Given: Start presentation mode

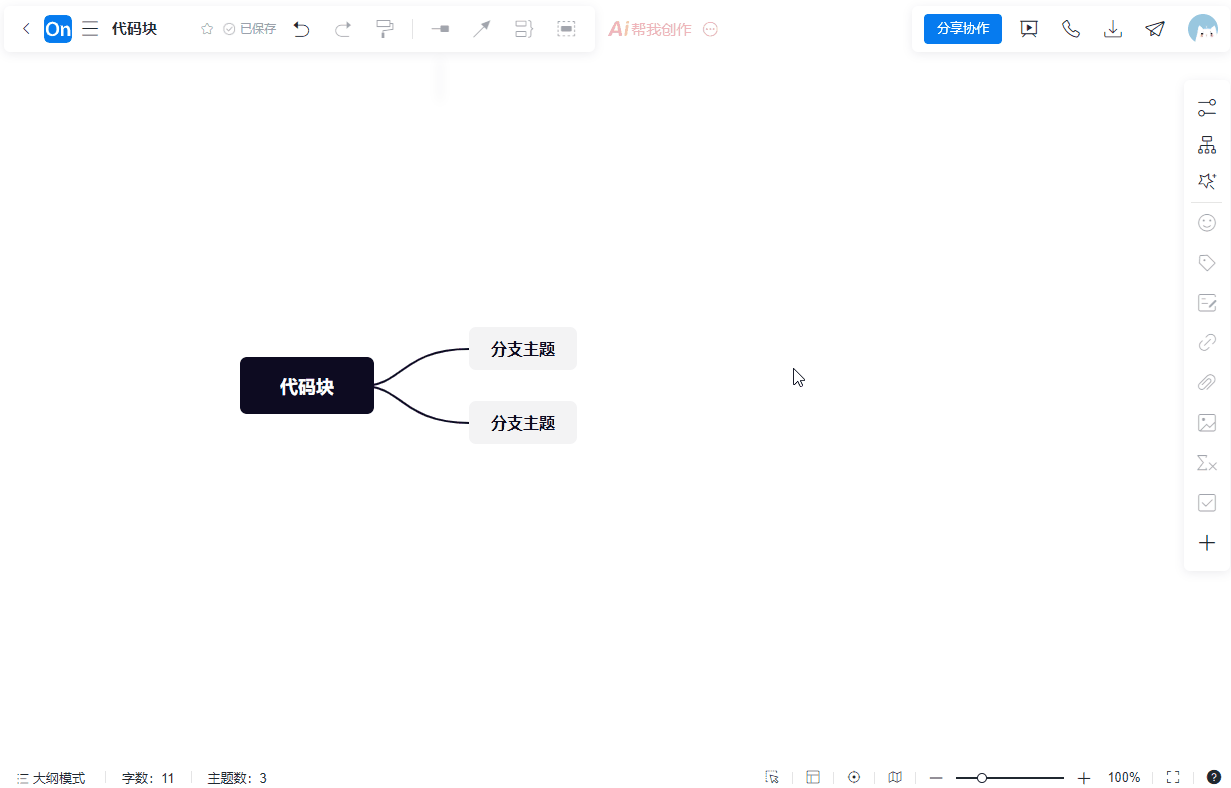Looking at the screenshot, I should tap(1029, 29).
